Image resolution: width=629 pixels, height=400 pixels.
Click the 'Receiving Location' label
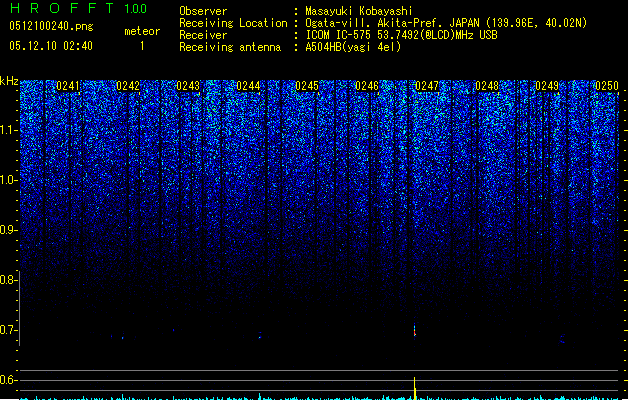[x=233, y=23]
